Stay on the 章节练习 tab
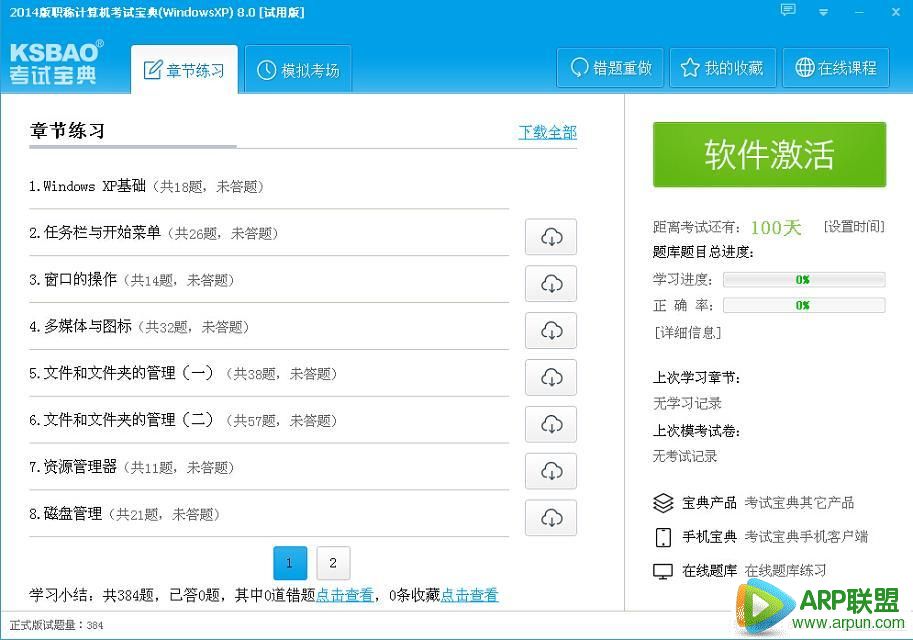Image resolution: width=913 pixels, height=640 pixels. tap(183, 68)
